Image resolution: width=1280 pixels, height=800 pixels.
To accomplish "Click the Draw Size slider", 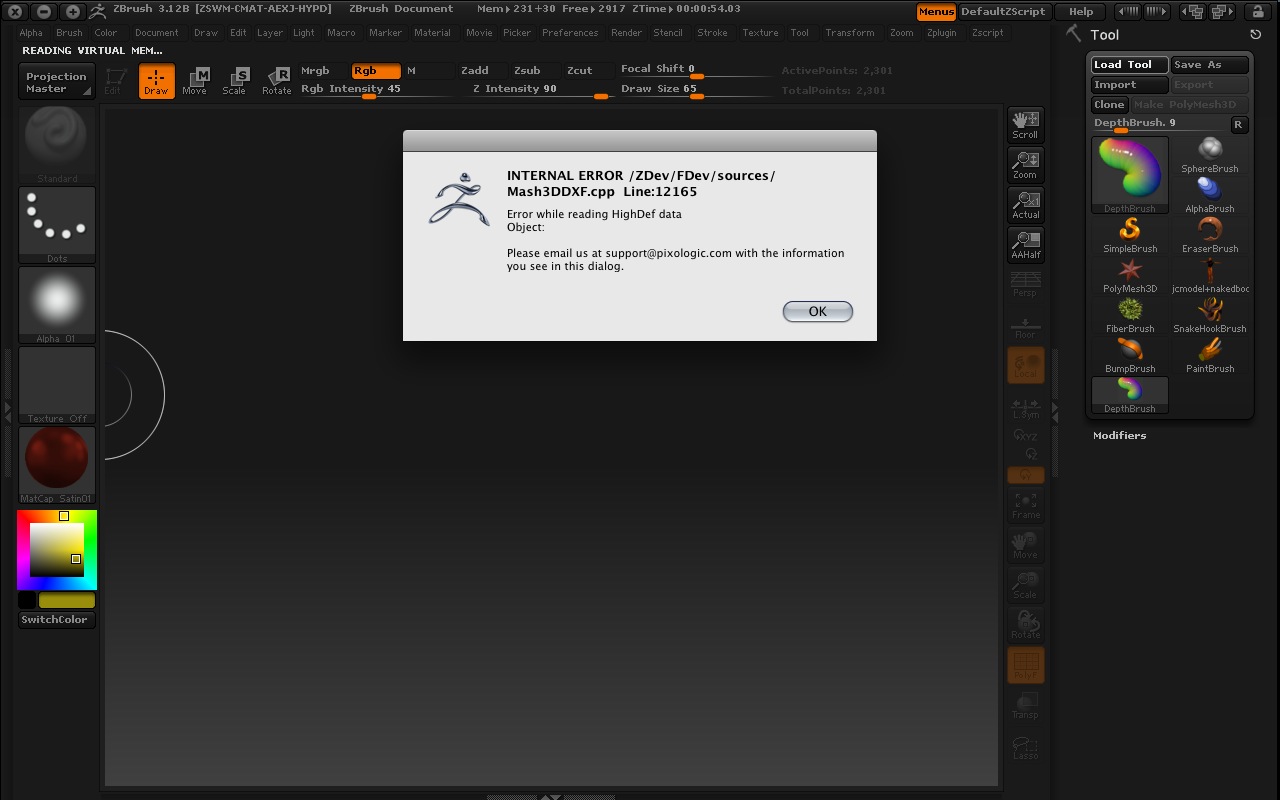I will coord(695,89).
